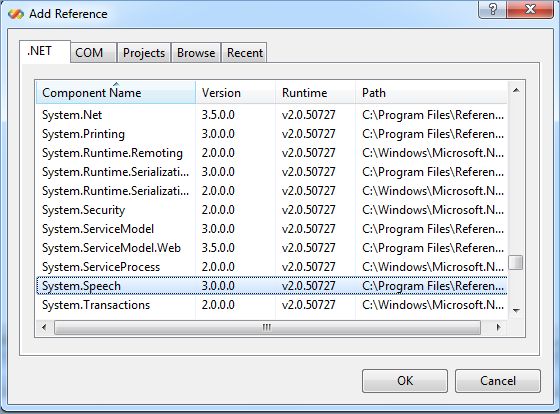Click runtime v2.0.50727 in the System.Speech row
Image resolution: width=560 pixels, height=414 pixels.
pos(309,286)
